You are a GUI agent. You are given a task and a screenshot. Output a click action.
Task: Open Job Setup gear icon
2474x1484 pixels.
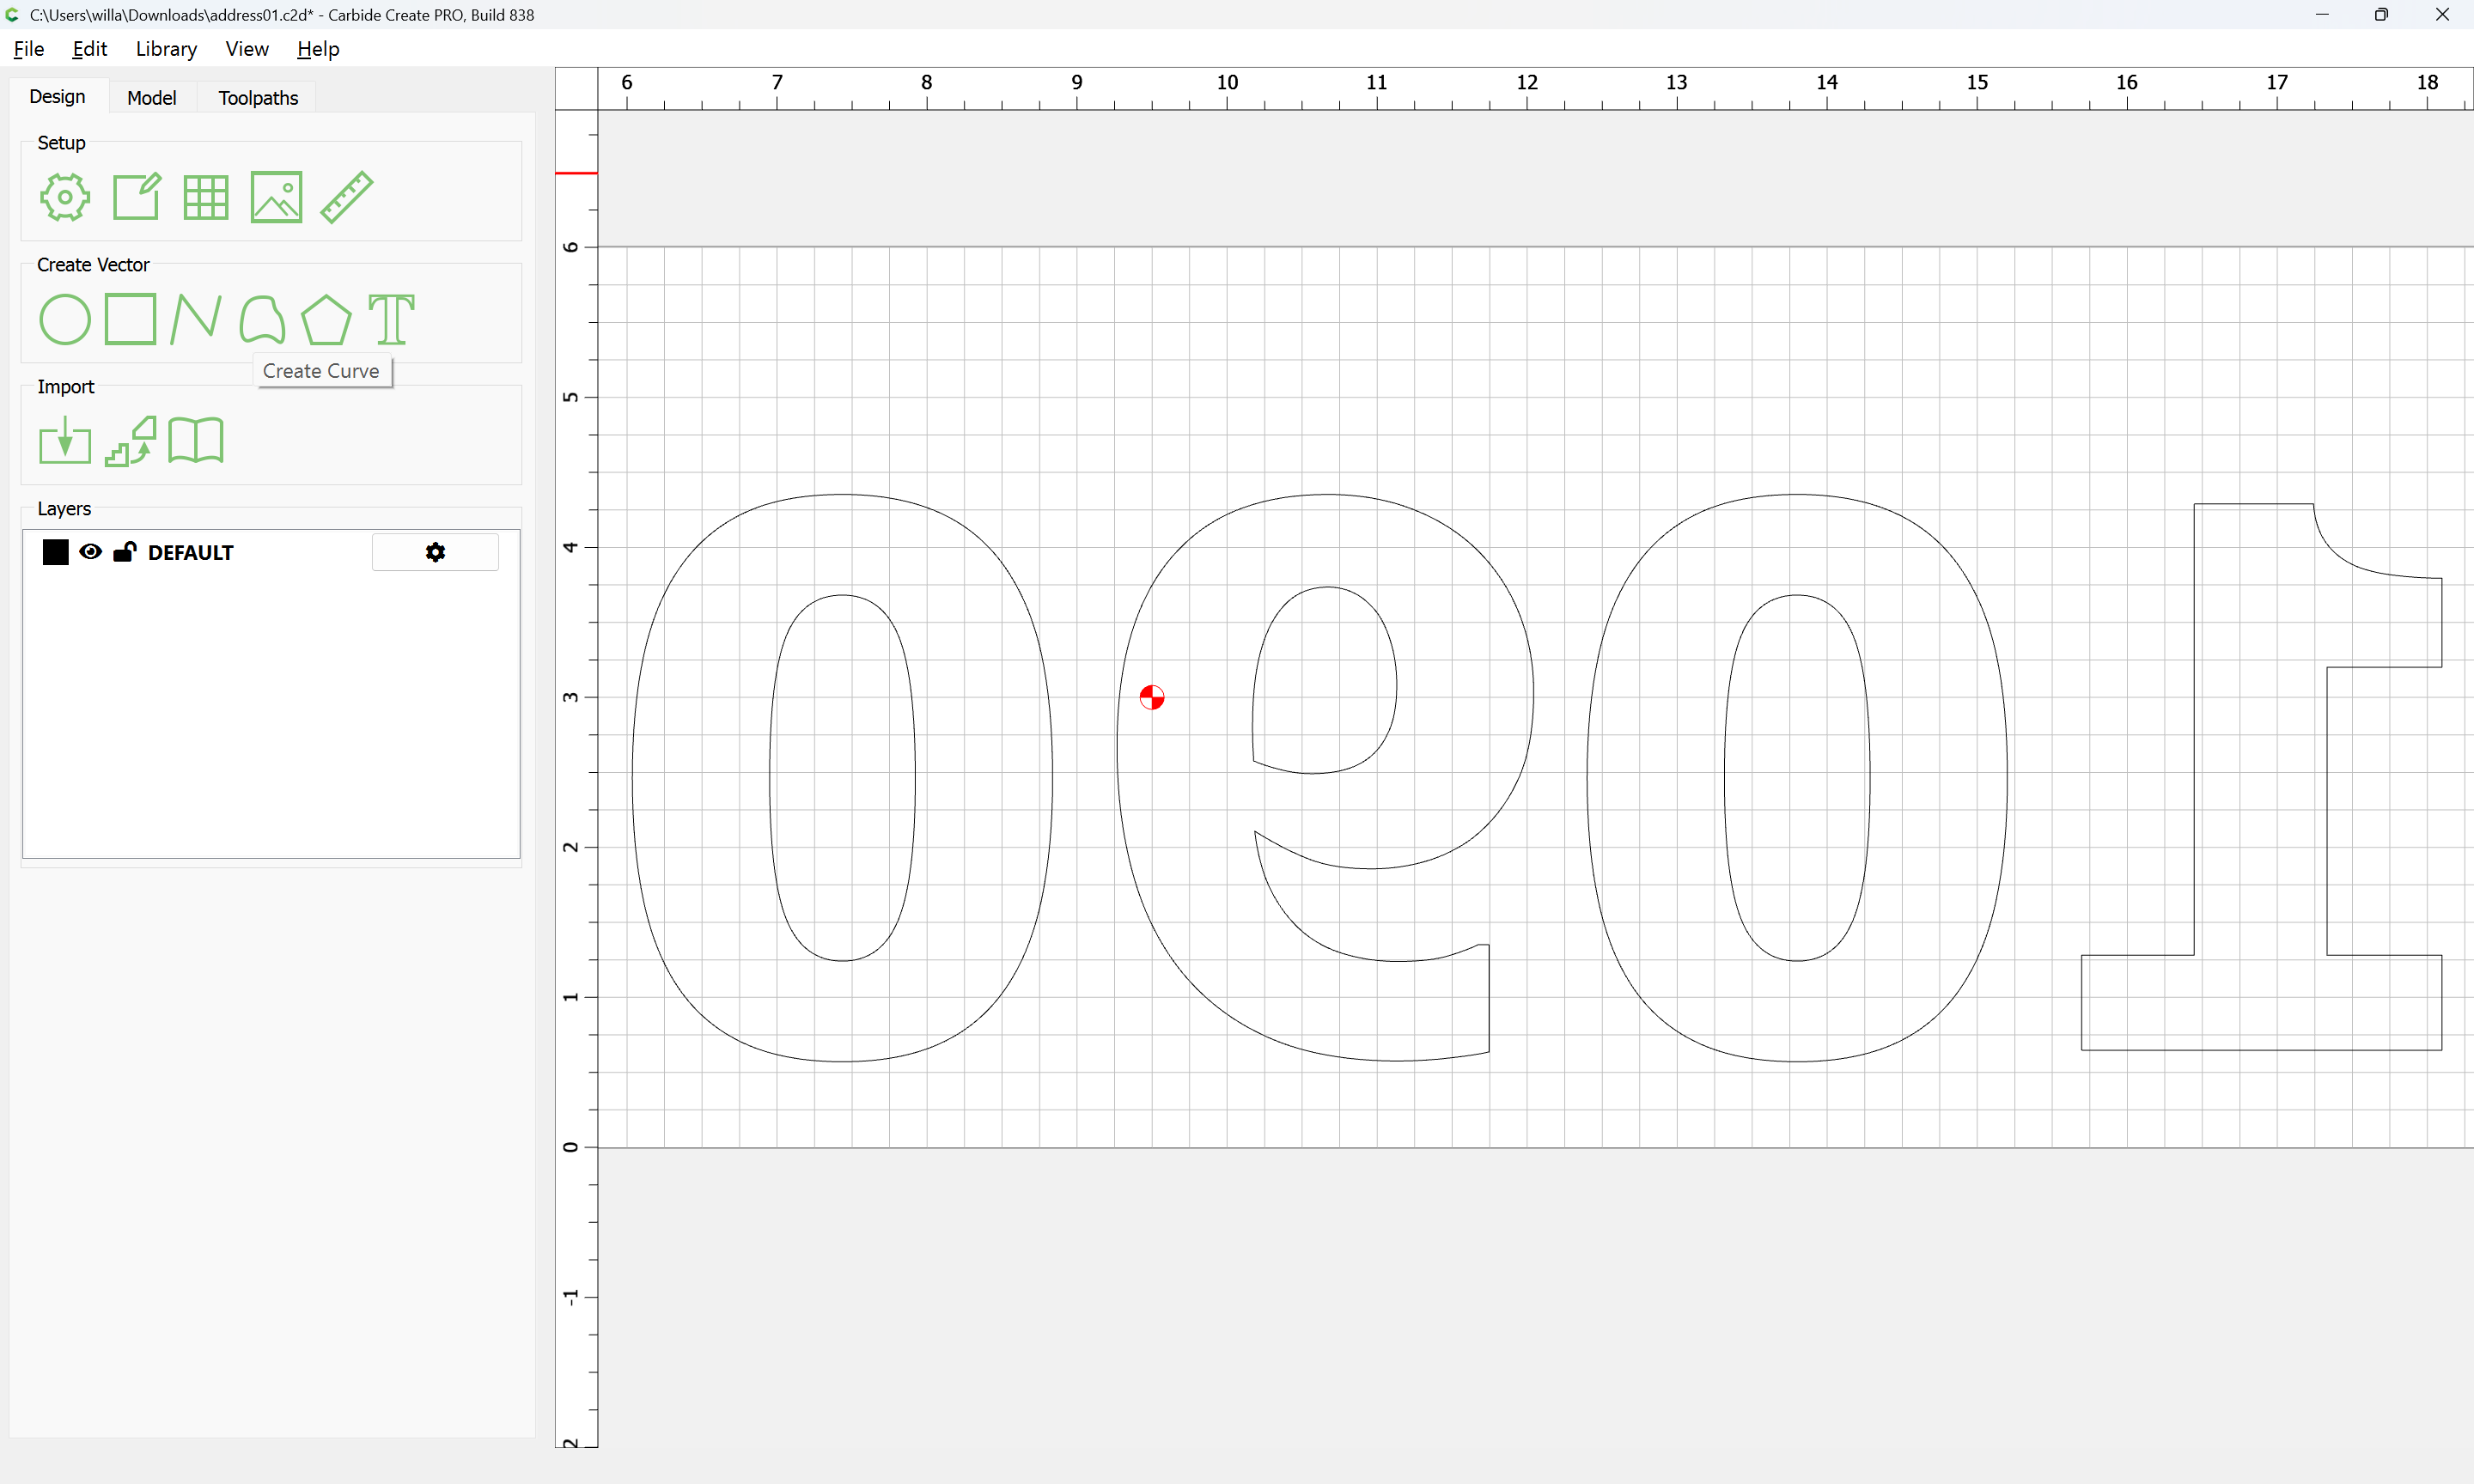(65, 197)
